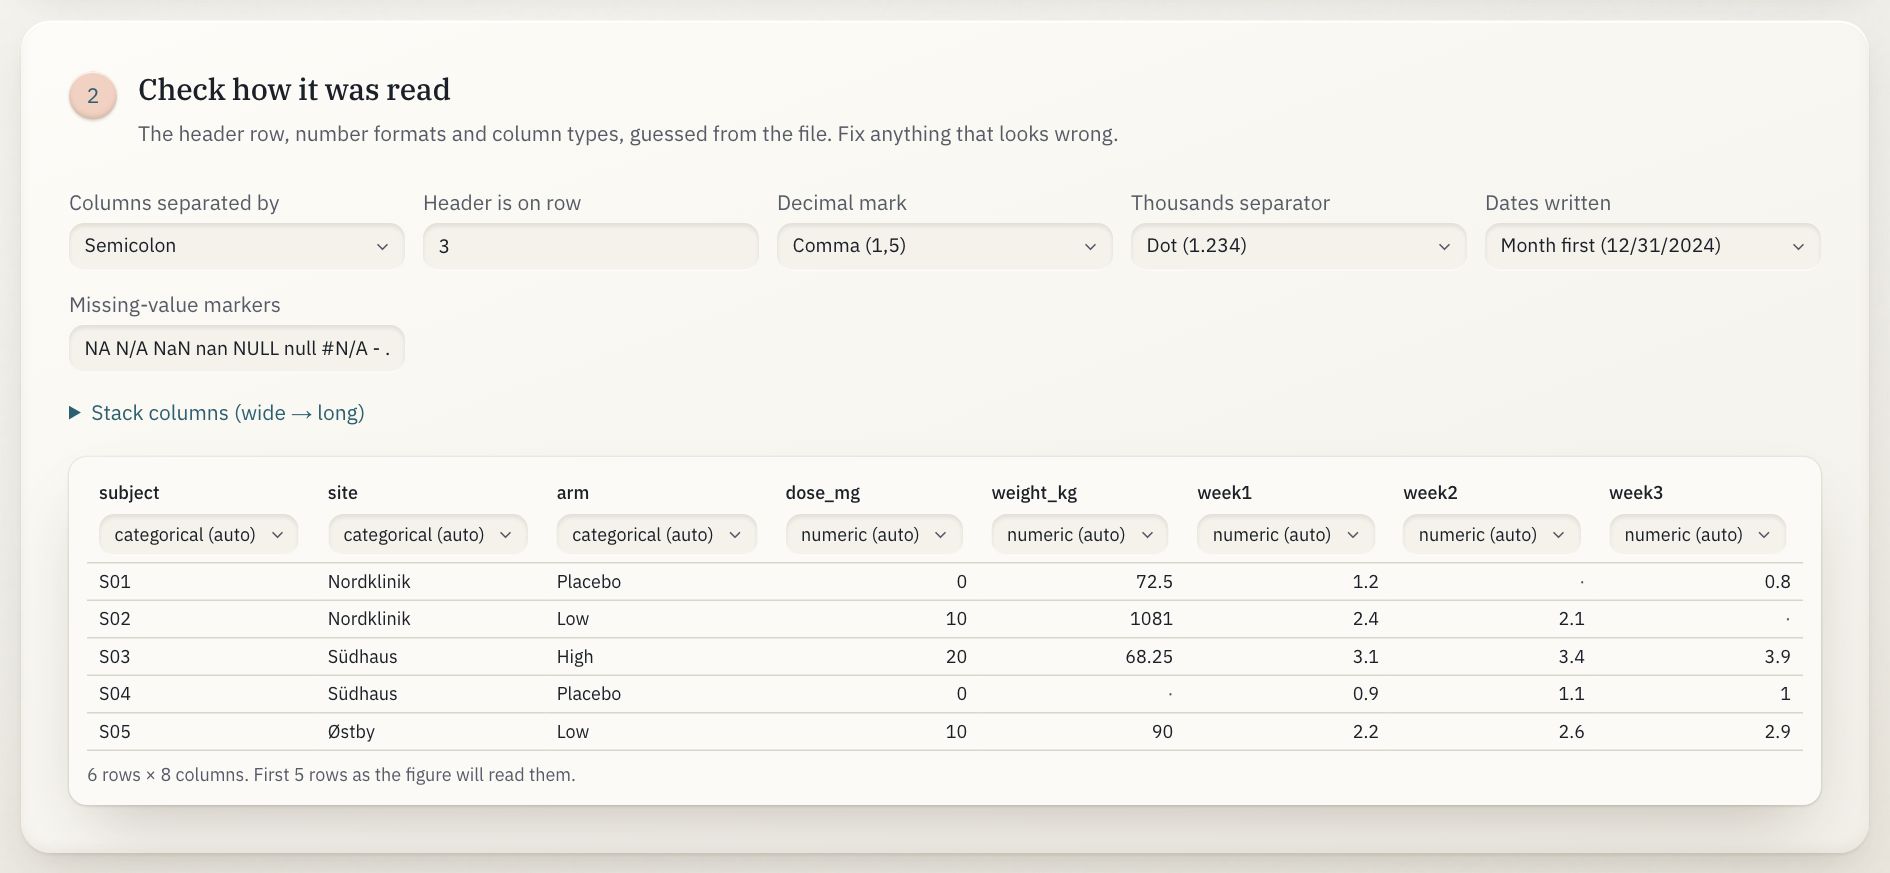Click the 6 rows × 8 columns note

click(331, 775)
